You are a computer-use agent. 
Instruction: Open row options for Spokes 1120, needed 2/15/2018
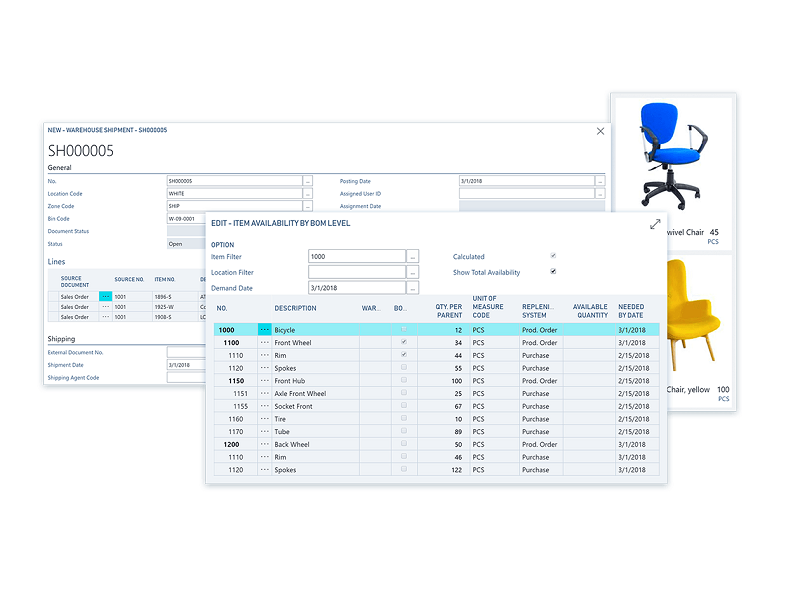(x=264, y=368)
